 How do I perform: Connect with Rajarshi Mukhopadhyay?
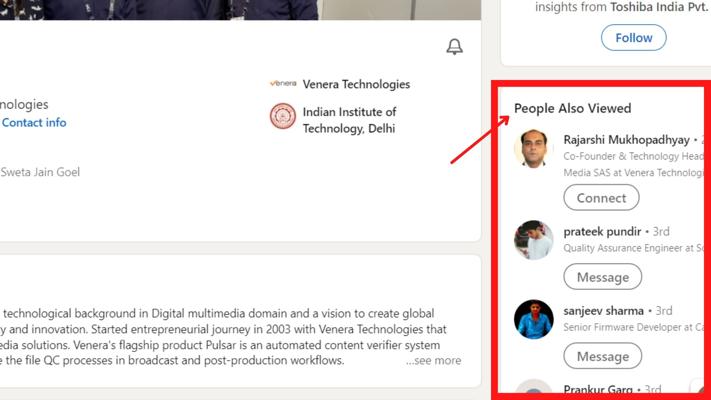601,198
